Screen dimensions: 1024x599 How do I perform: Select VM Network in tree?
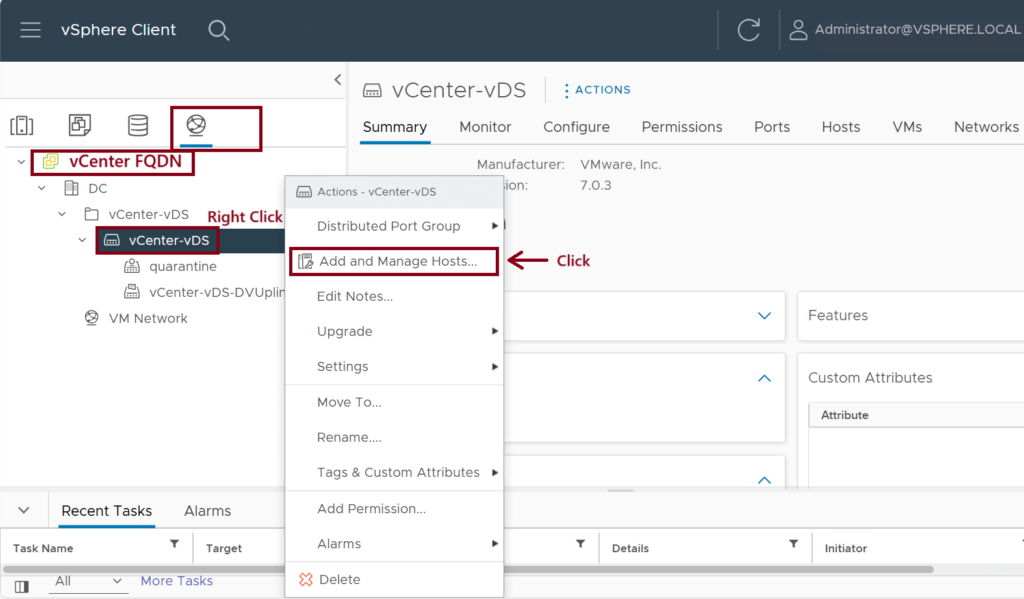tap(148, 319)
